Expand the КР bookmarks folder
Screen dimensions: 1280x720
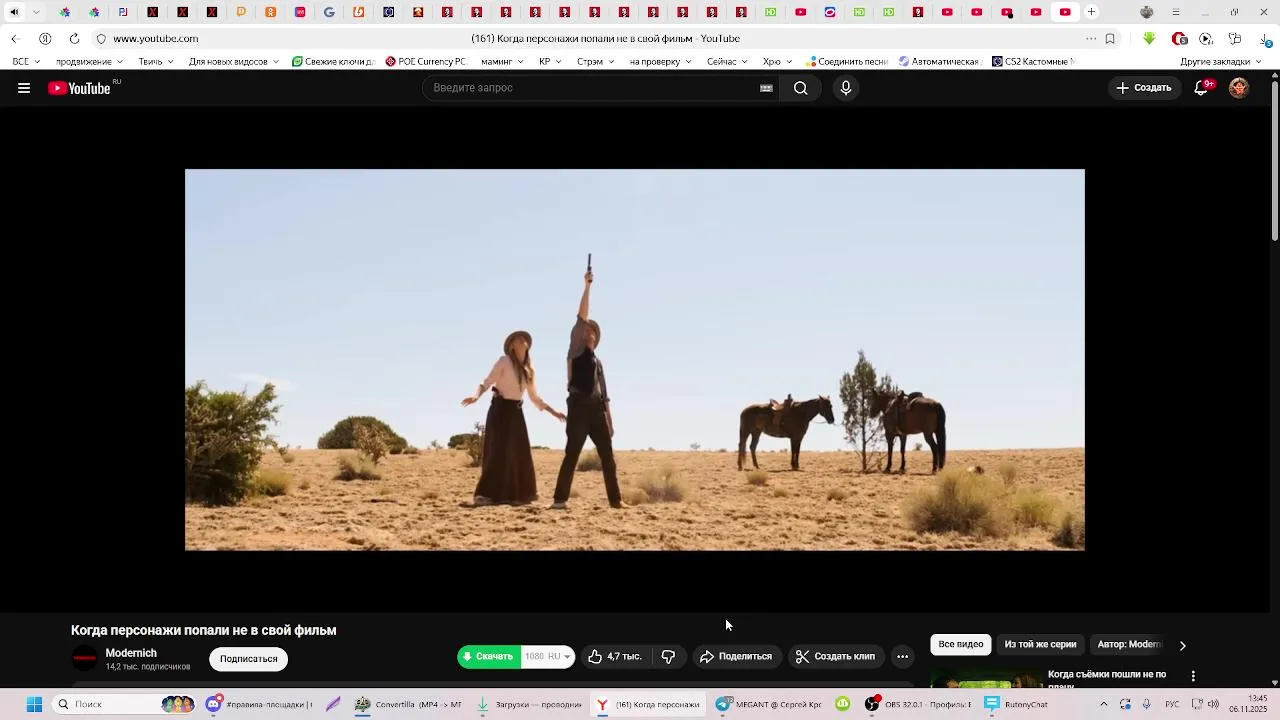(551, 62)
